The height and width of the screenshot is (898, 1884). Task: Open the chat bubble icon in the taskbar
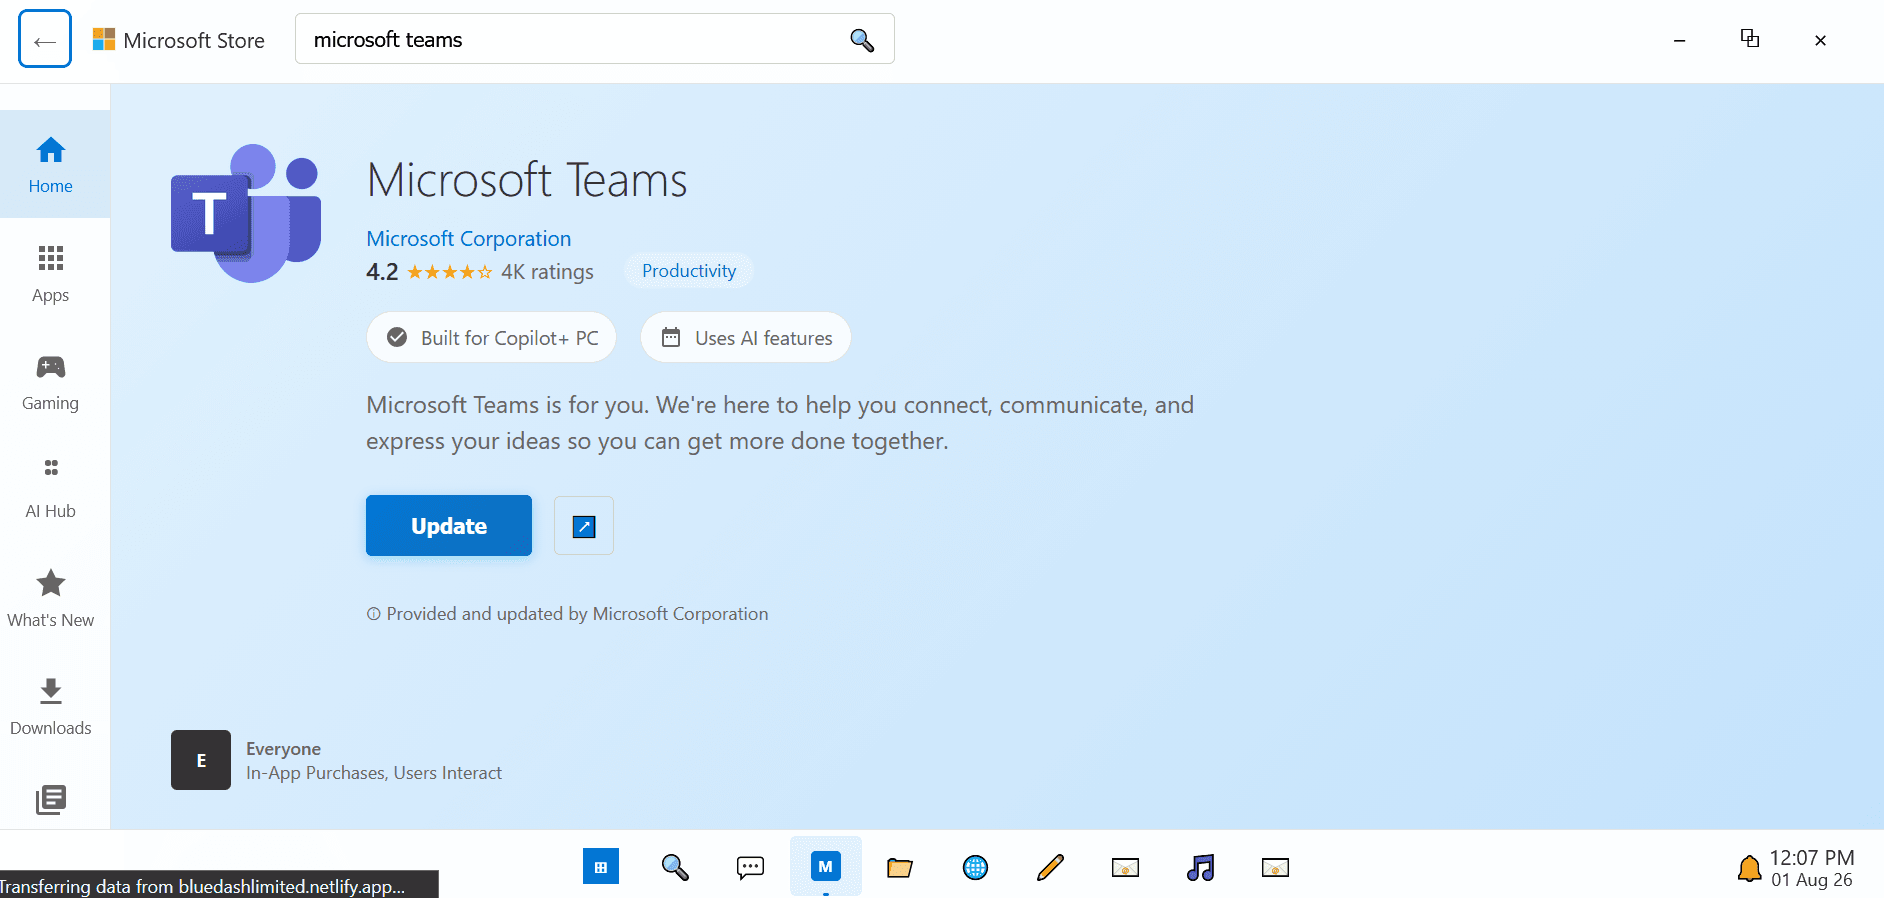[x=750, y=867]
